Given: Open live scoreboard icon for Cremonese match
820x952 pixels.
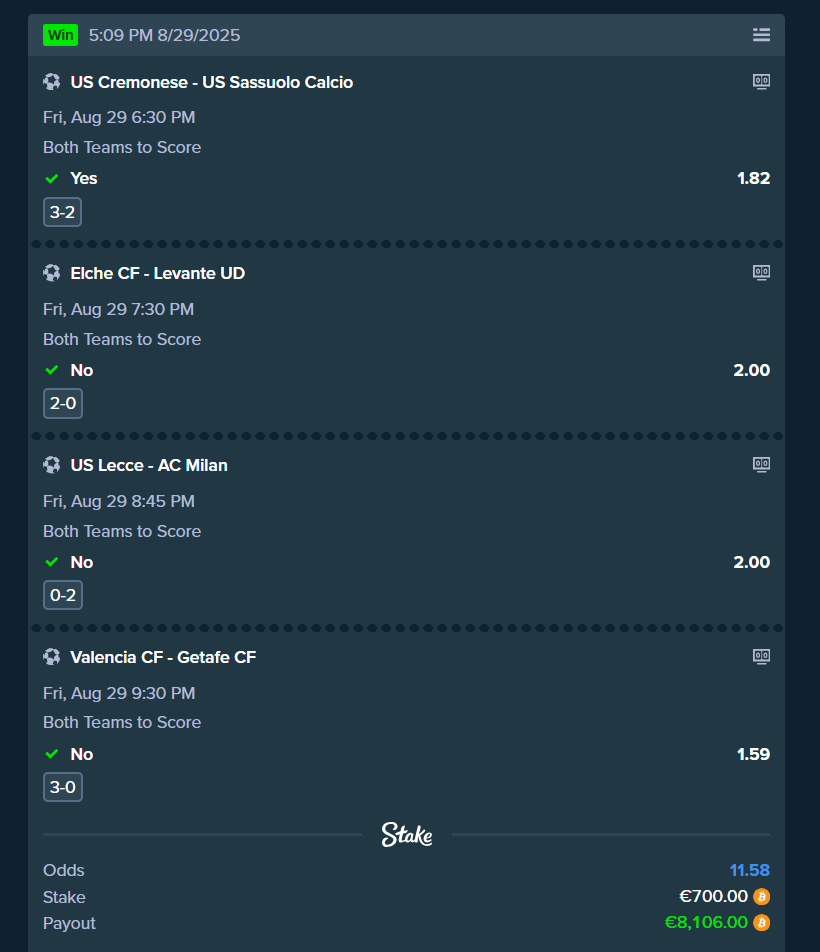Looking at the screenshot, I should [x=761, y=82].
